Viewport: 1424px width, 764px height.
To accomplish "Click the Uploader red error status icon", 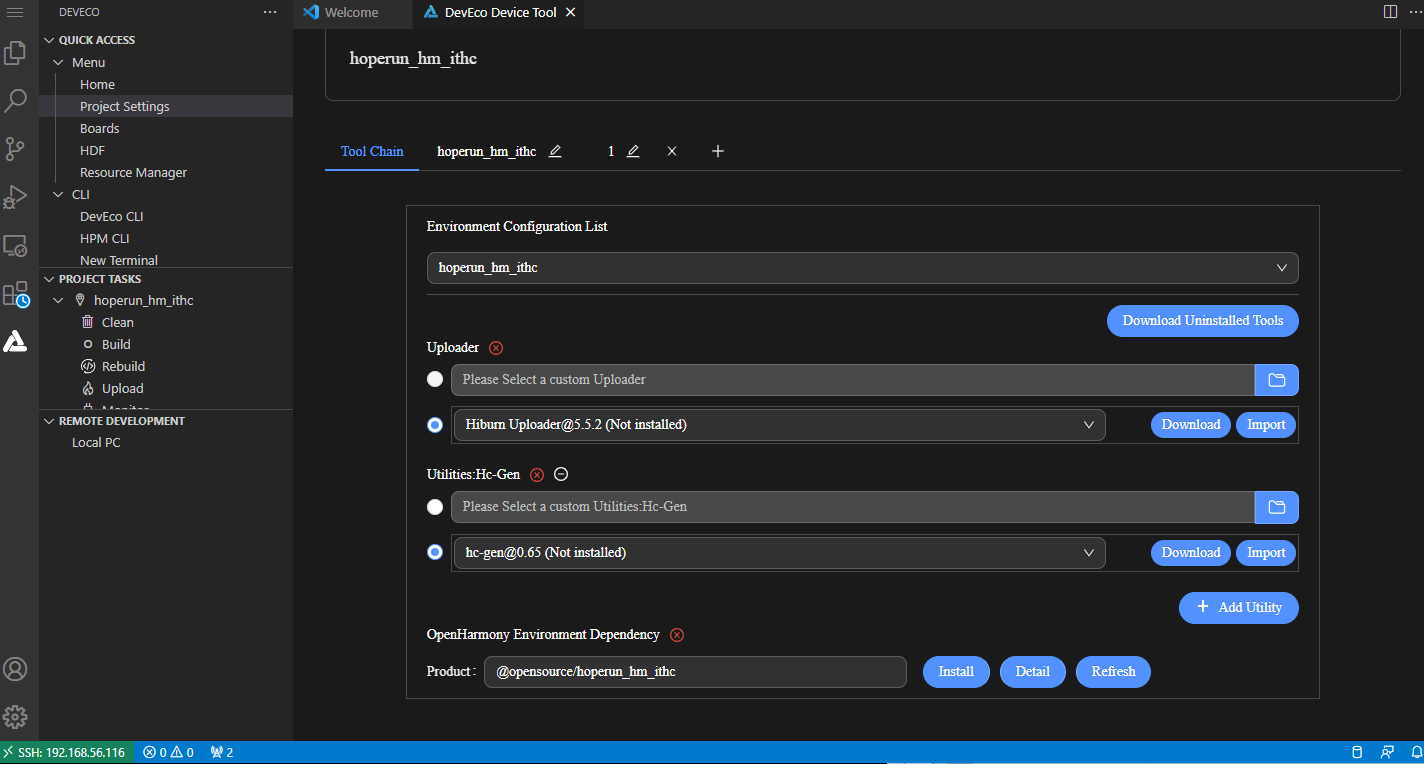I will 496,348.
